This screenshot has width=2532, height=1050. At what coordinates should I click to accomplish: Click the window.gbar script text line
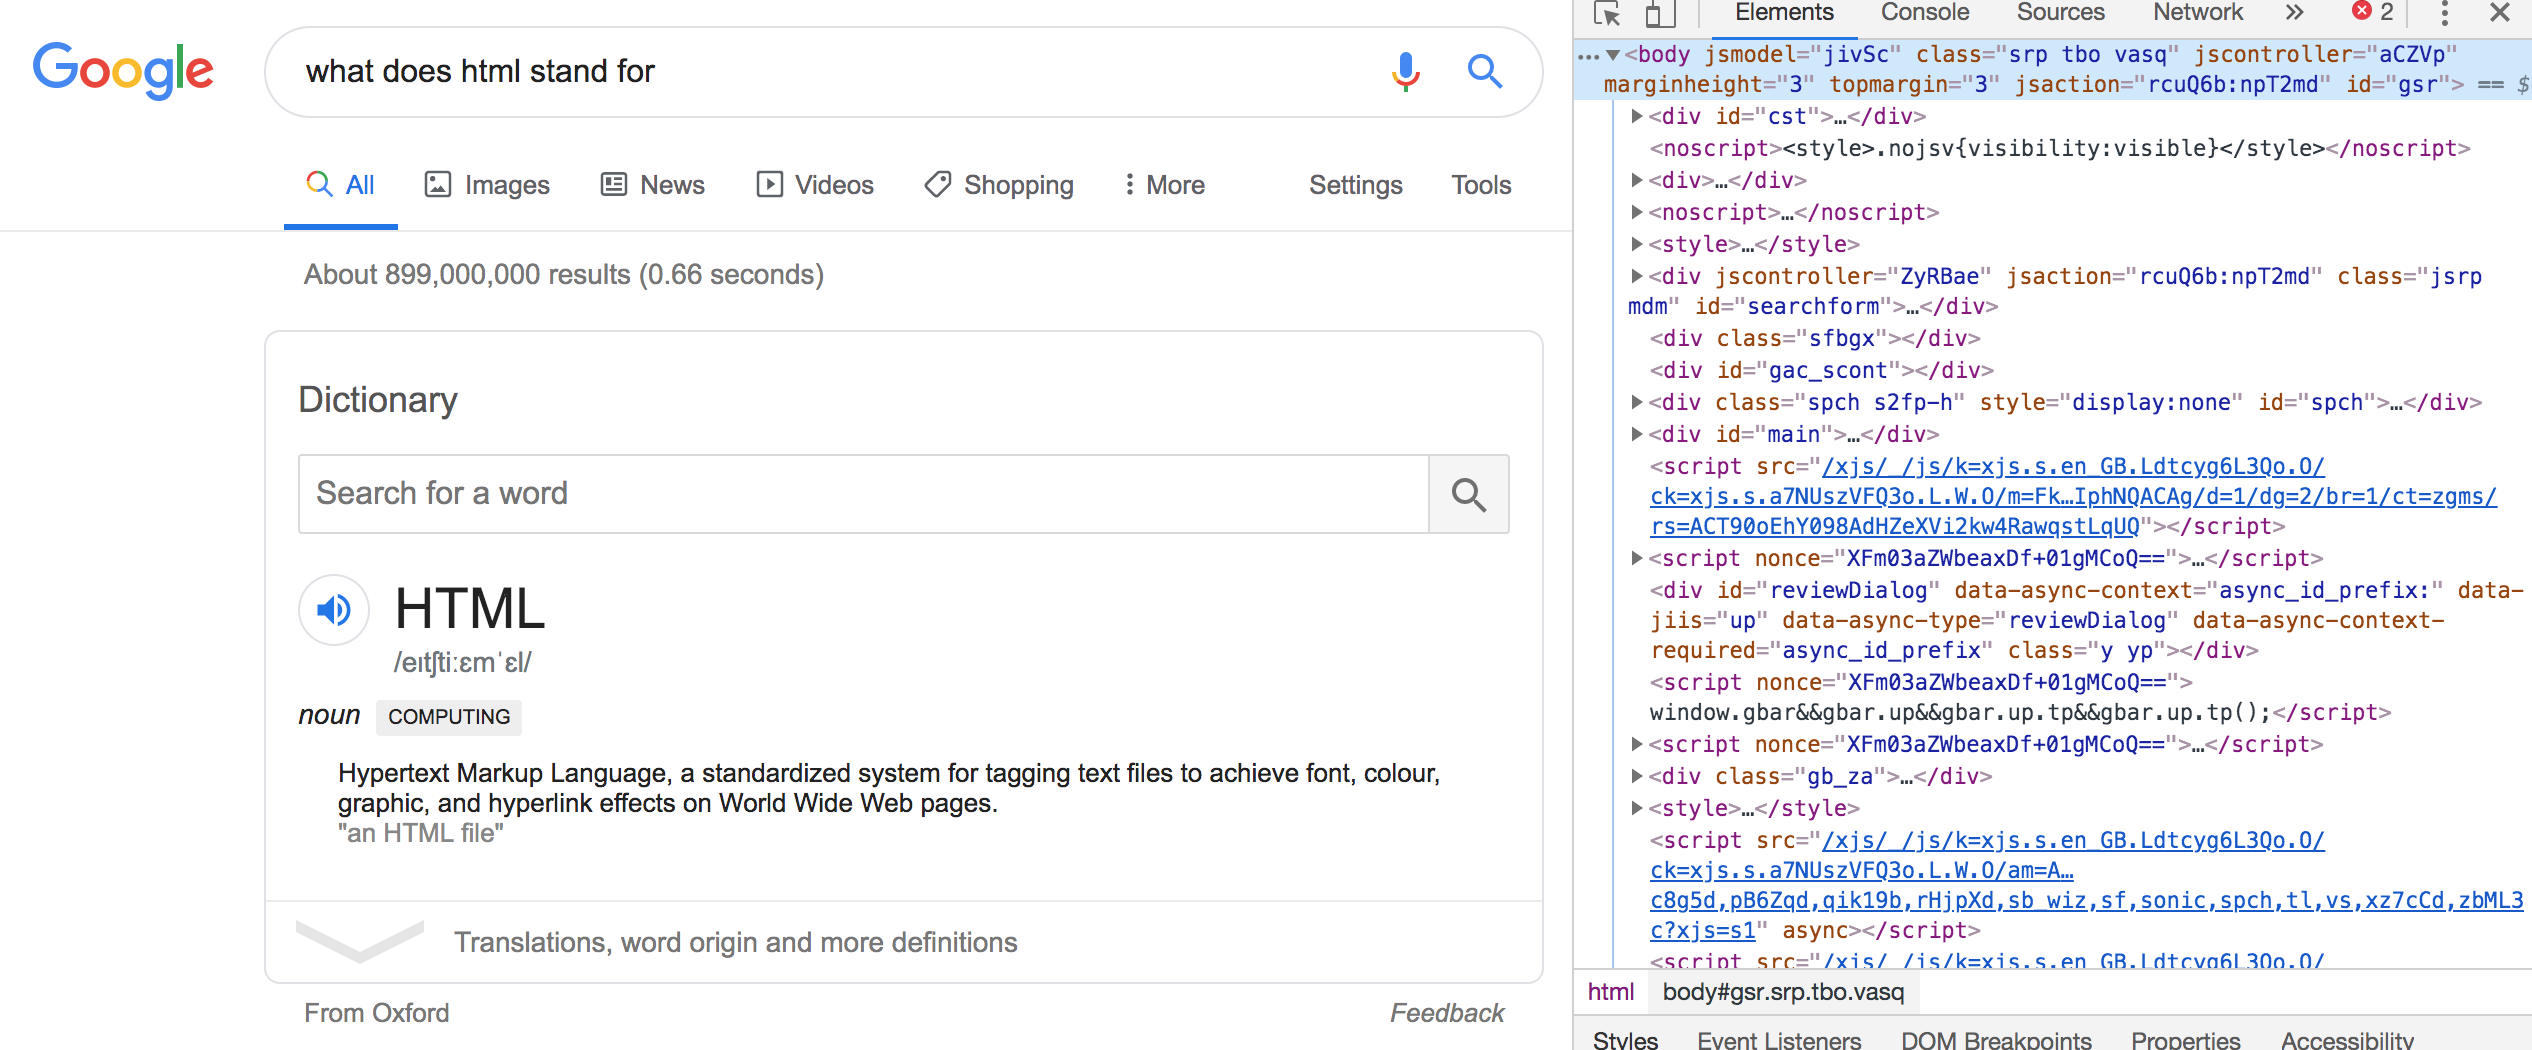point(2020,713)
